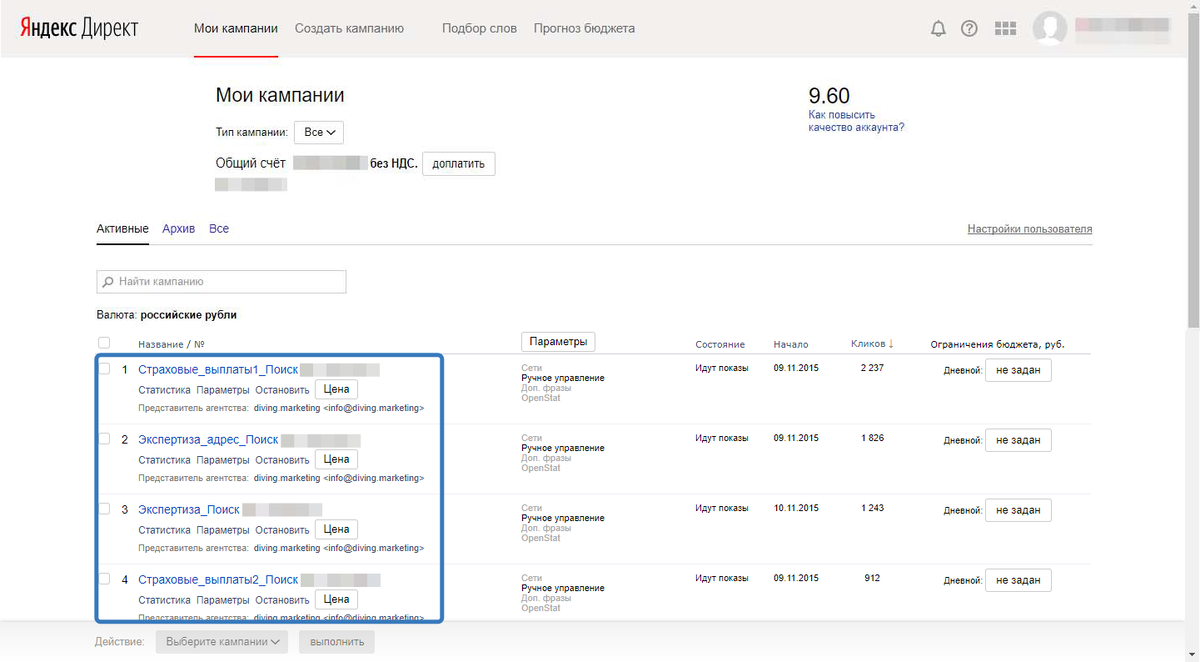Open Статистика for Экспертиза_Поиск
1200x662 pixels.
coord(164,530)
